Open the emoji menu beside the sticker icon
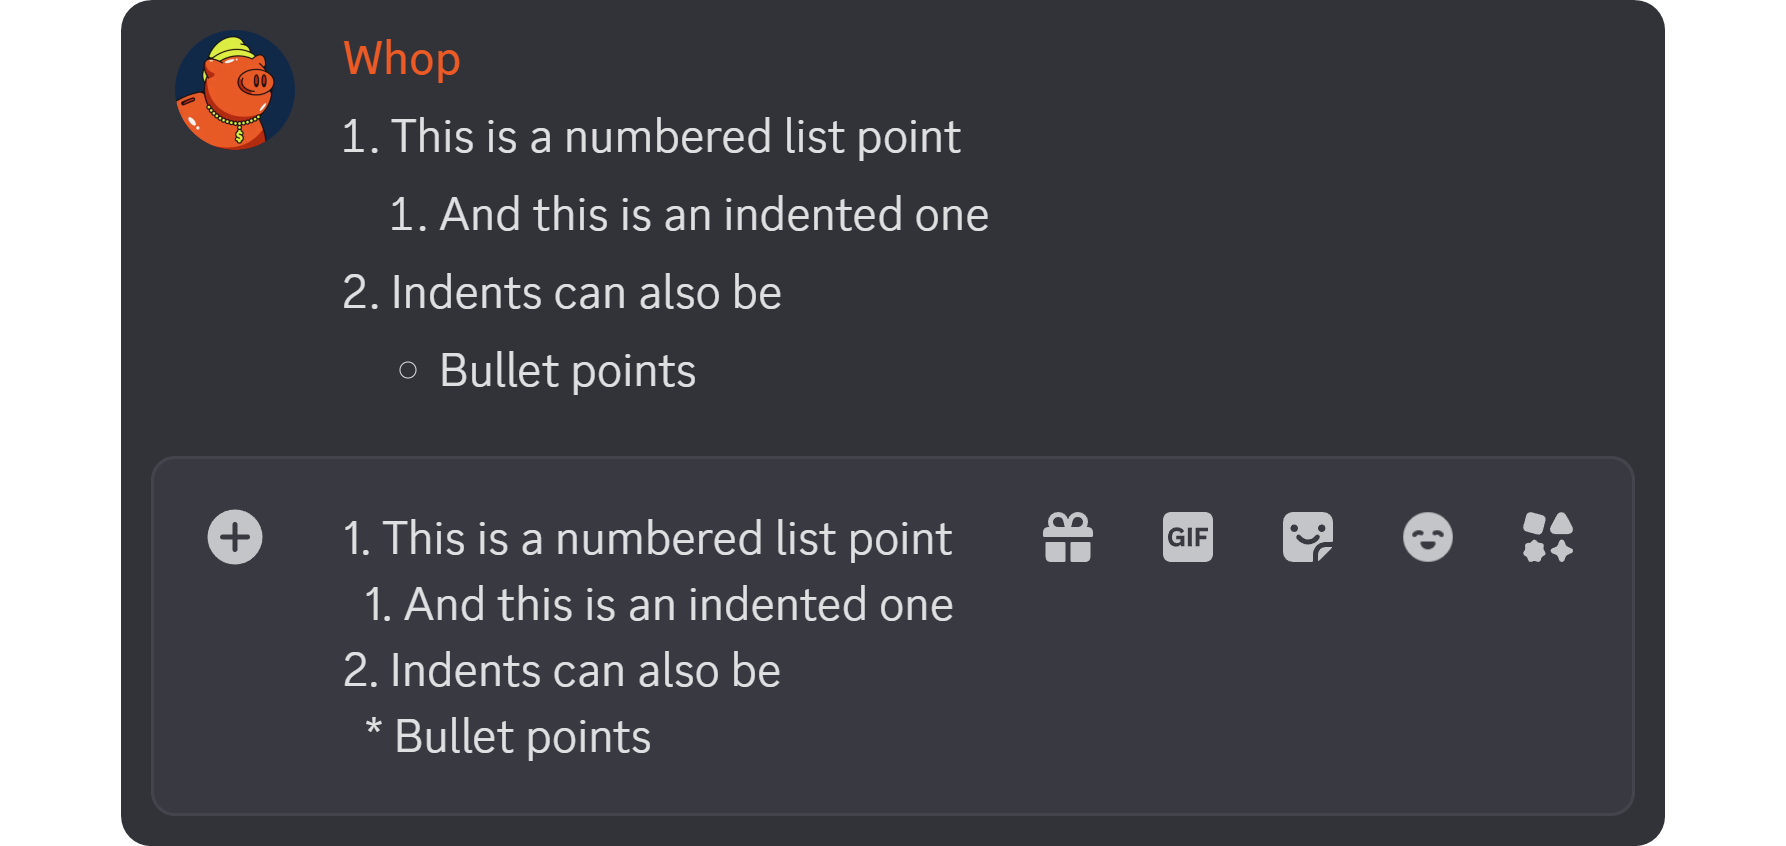The height and width of the screenshot is (846, 1786). point(1428,537)
